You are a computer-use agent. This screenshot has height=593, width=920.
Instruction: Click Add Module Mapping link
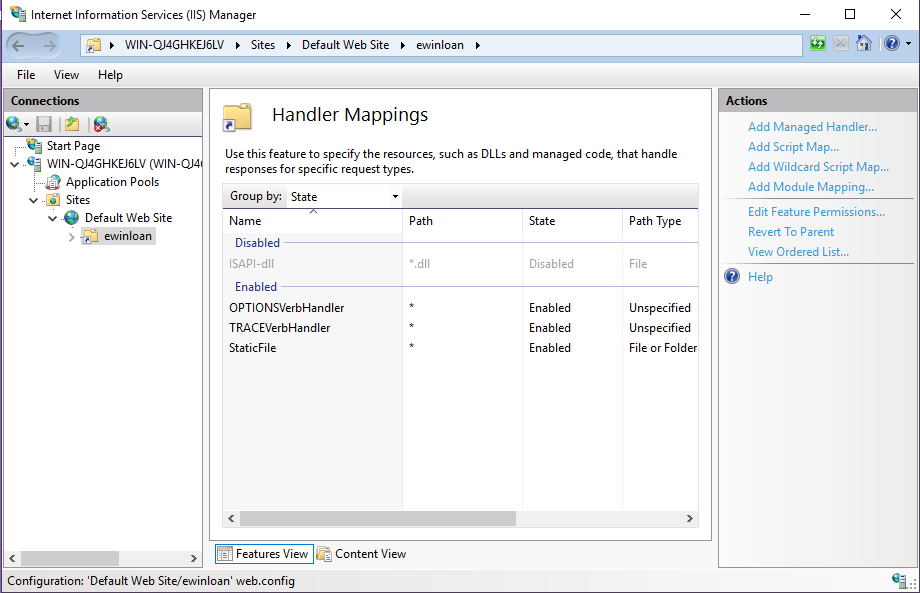tap(811, 187)
